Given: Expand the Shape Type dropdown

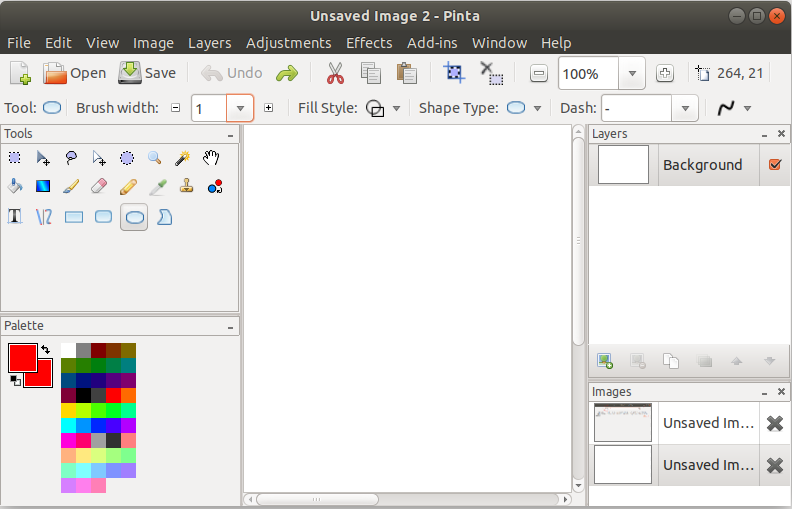Looking at the screenshot, I should point(537,108).
